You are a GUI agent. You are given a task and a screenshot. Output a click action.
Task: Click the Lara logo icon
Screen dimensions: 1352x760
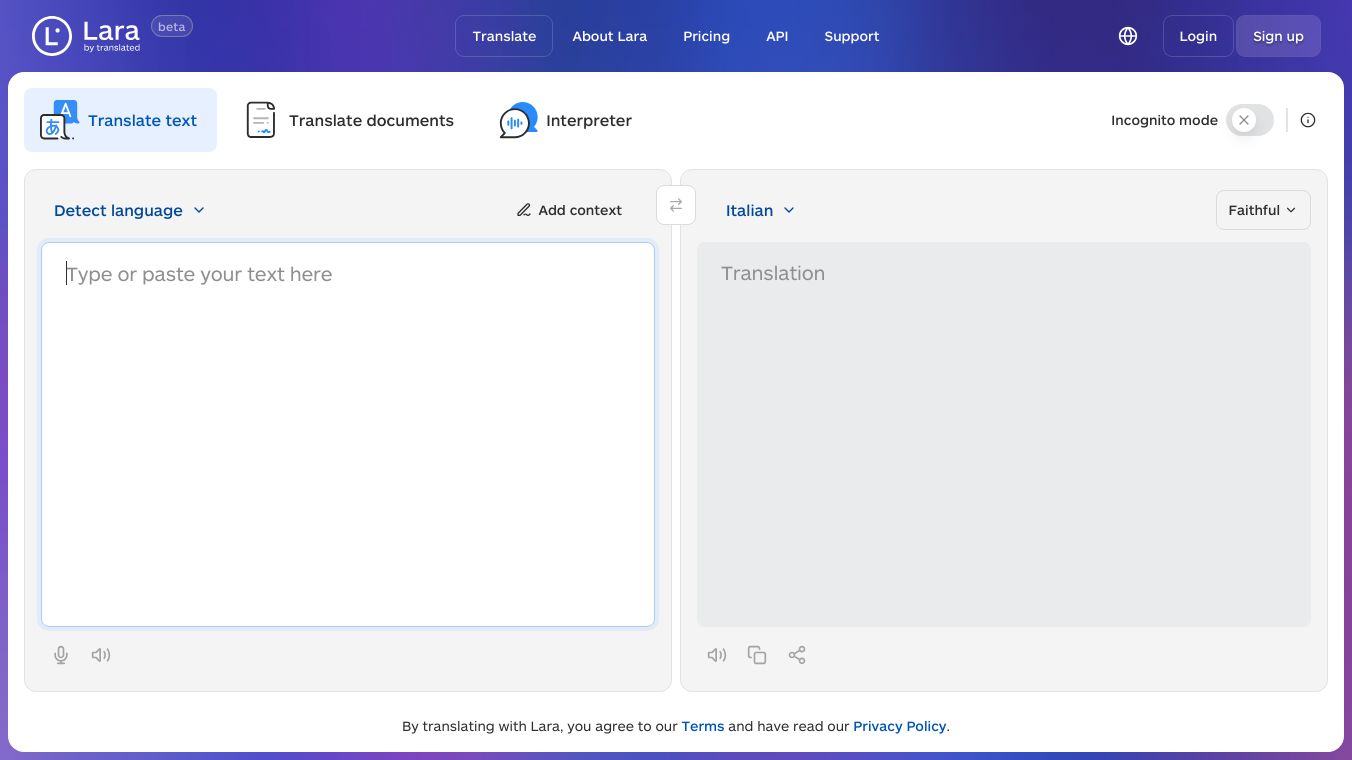[52, 36]
